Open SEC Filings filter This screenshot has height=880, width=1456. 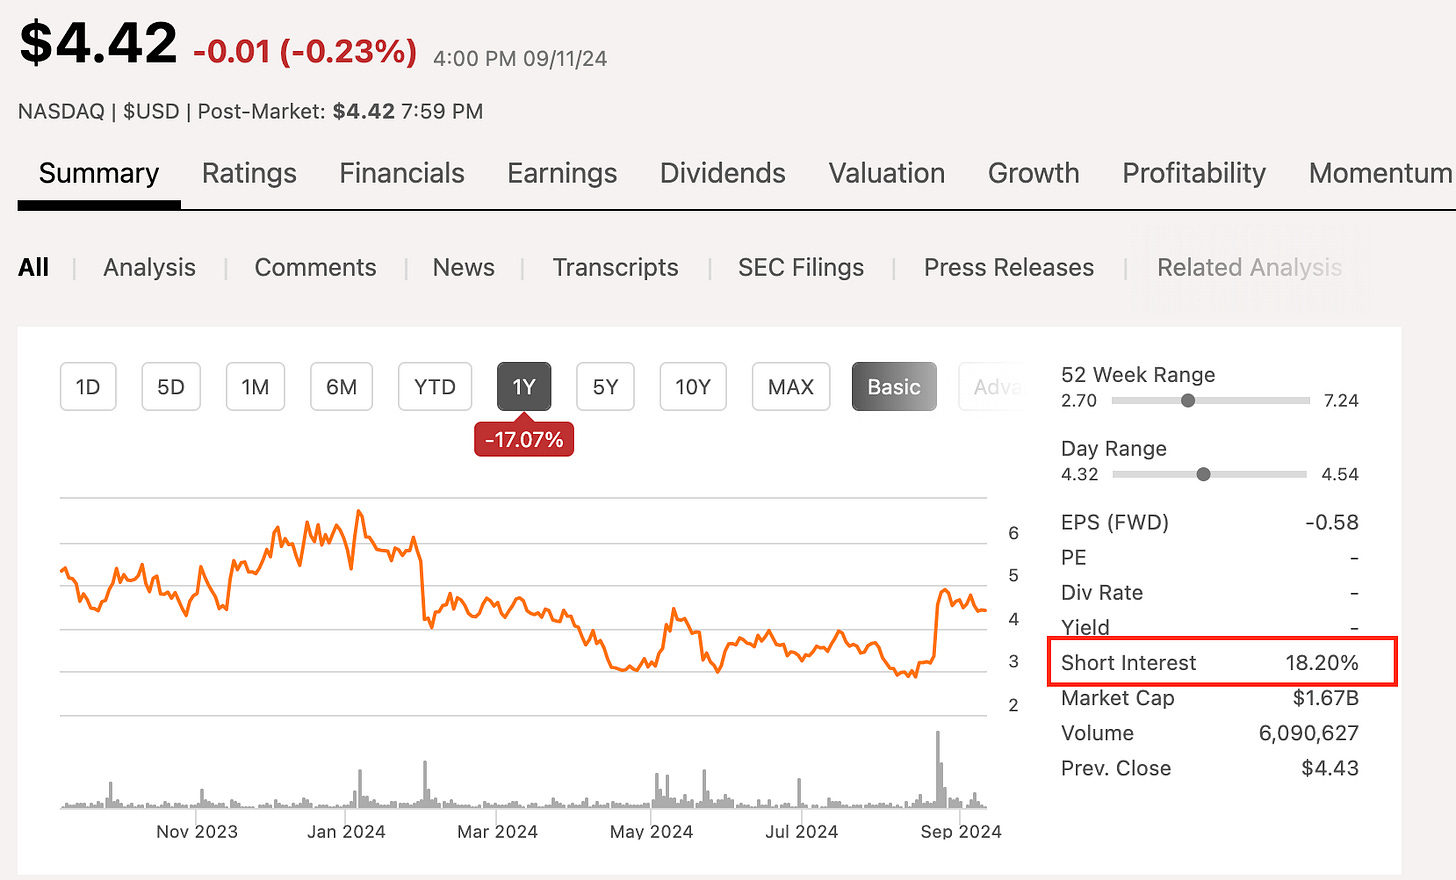(x=801, y=268)
